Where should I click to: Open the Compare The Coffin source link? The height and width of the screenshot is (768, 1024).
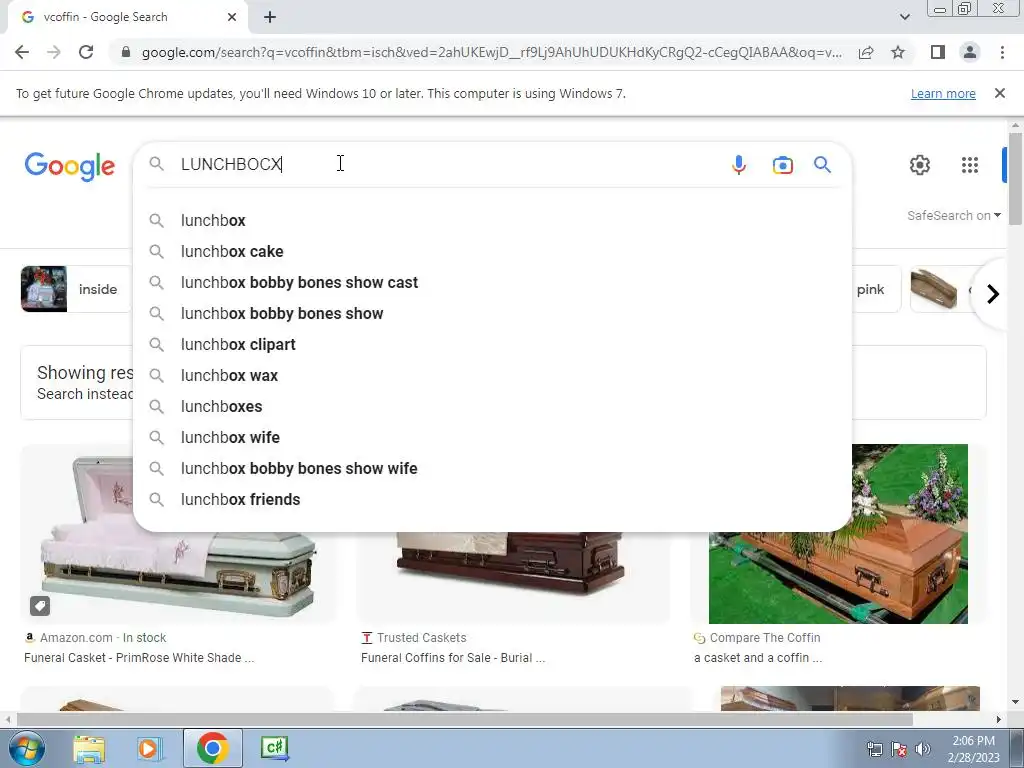pyautogui.click(x=757, y=637)
